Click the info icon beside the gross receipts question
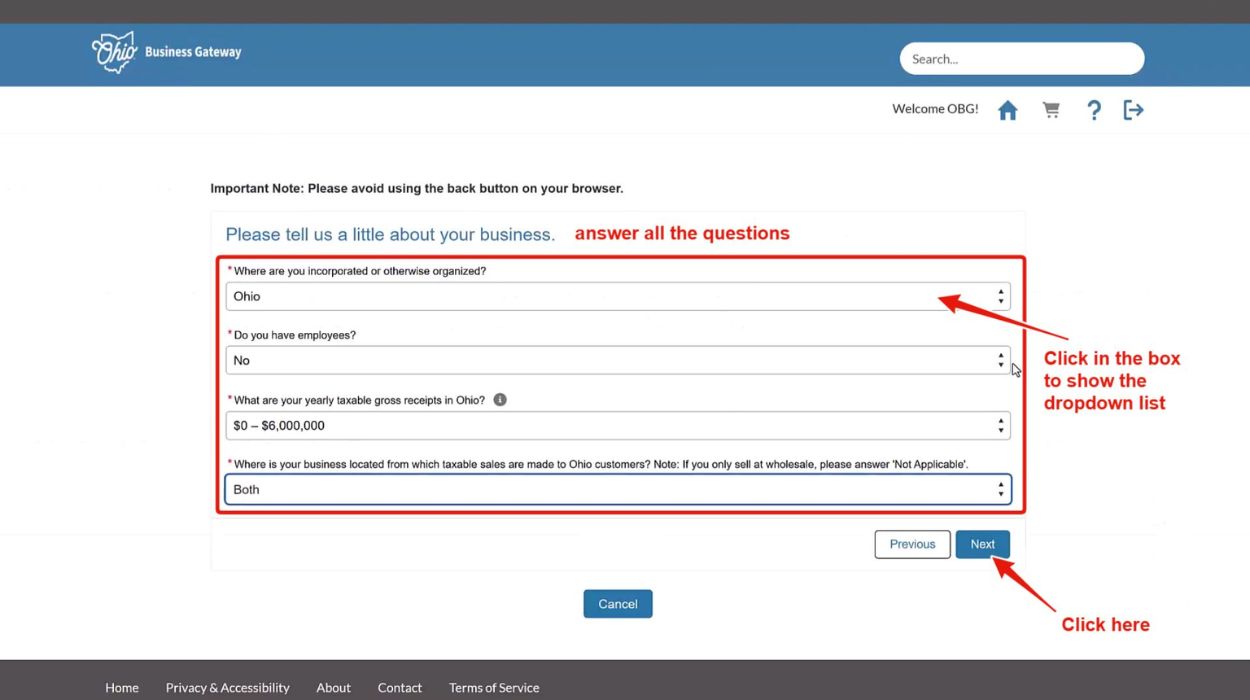 (x=500, y=398)
